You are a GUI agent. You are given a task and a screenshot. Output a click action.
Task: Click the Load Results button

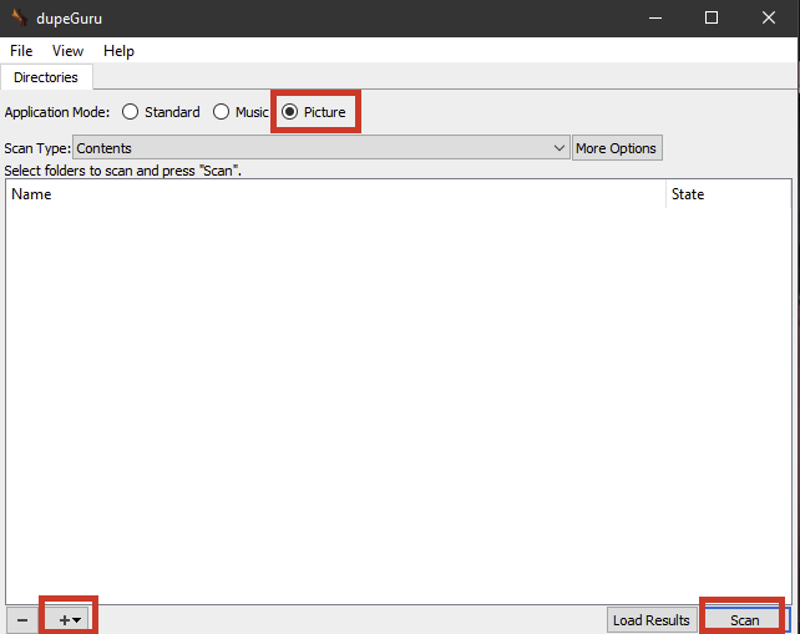(x=652, y=620)
